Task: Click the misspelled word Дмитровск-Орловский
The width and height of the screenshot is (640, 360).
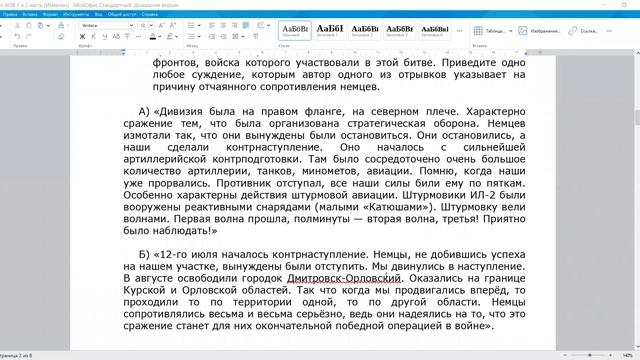Action: point(344,278)
